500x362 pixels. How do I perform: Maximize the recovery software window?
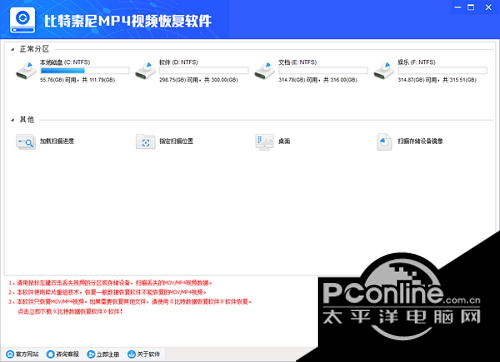pyautogui.click(x=471, y=7)
